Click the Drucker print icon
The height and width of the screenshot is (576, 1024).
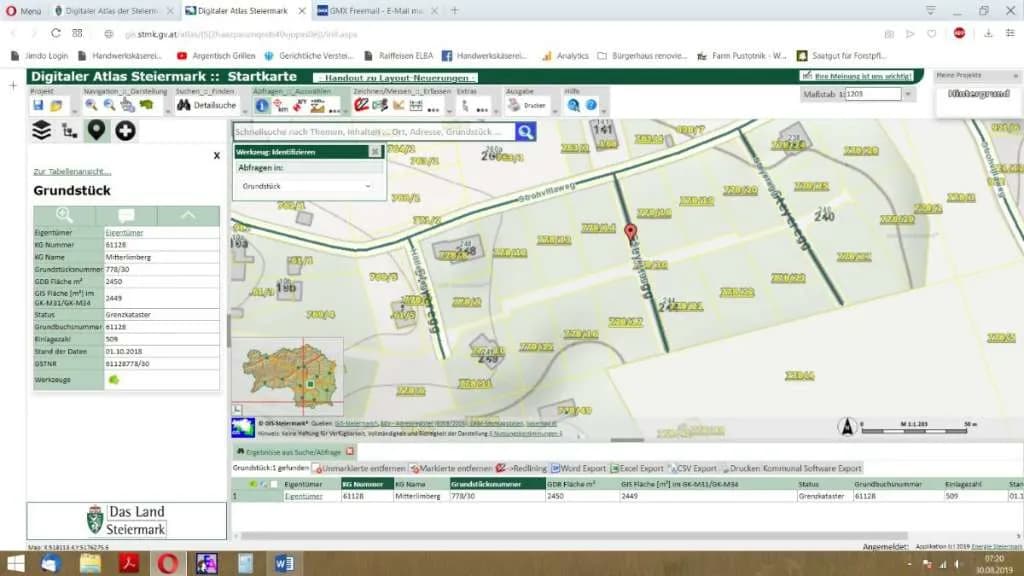point(527,104)
